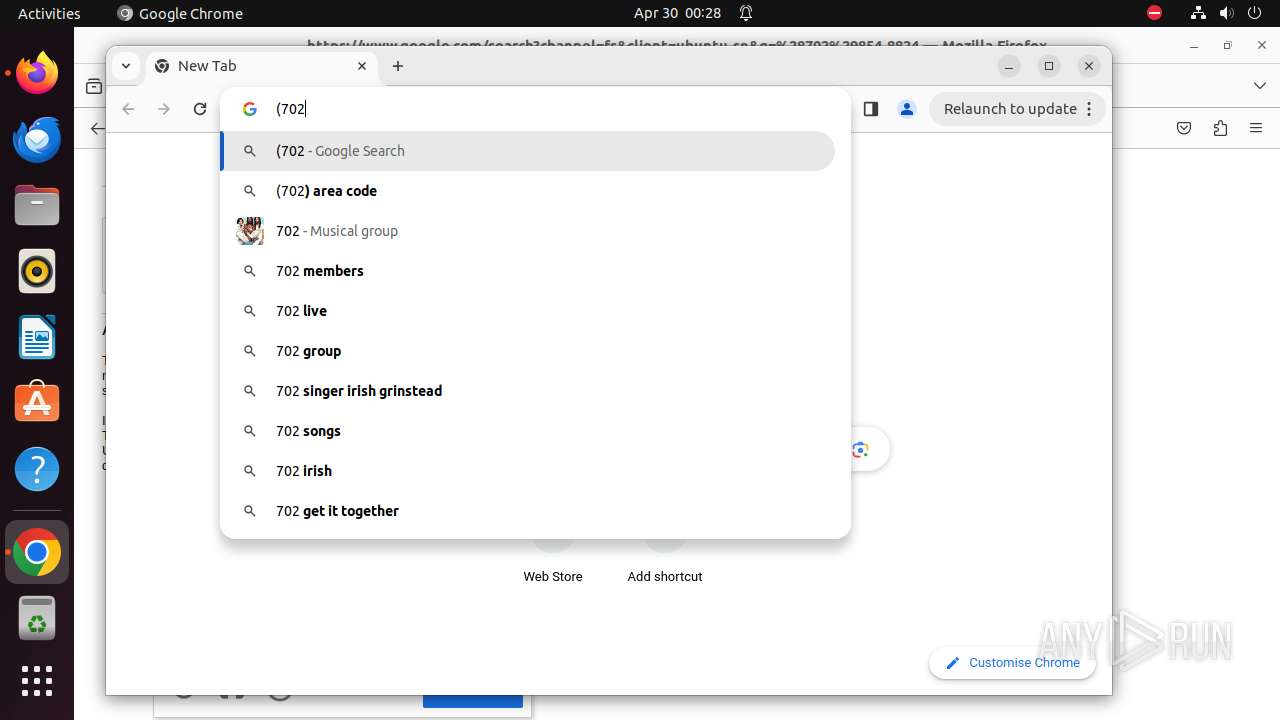The height and width of the screenshot is (720, 1280).
Task: Open Thunderbird mail from dock
Action: 37,139
